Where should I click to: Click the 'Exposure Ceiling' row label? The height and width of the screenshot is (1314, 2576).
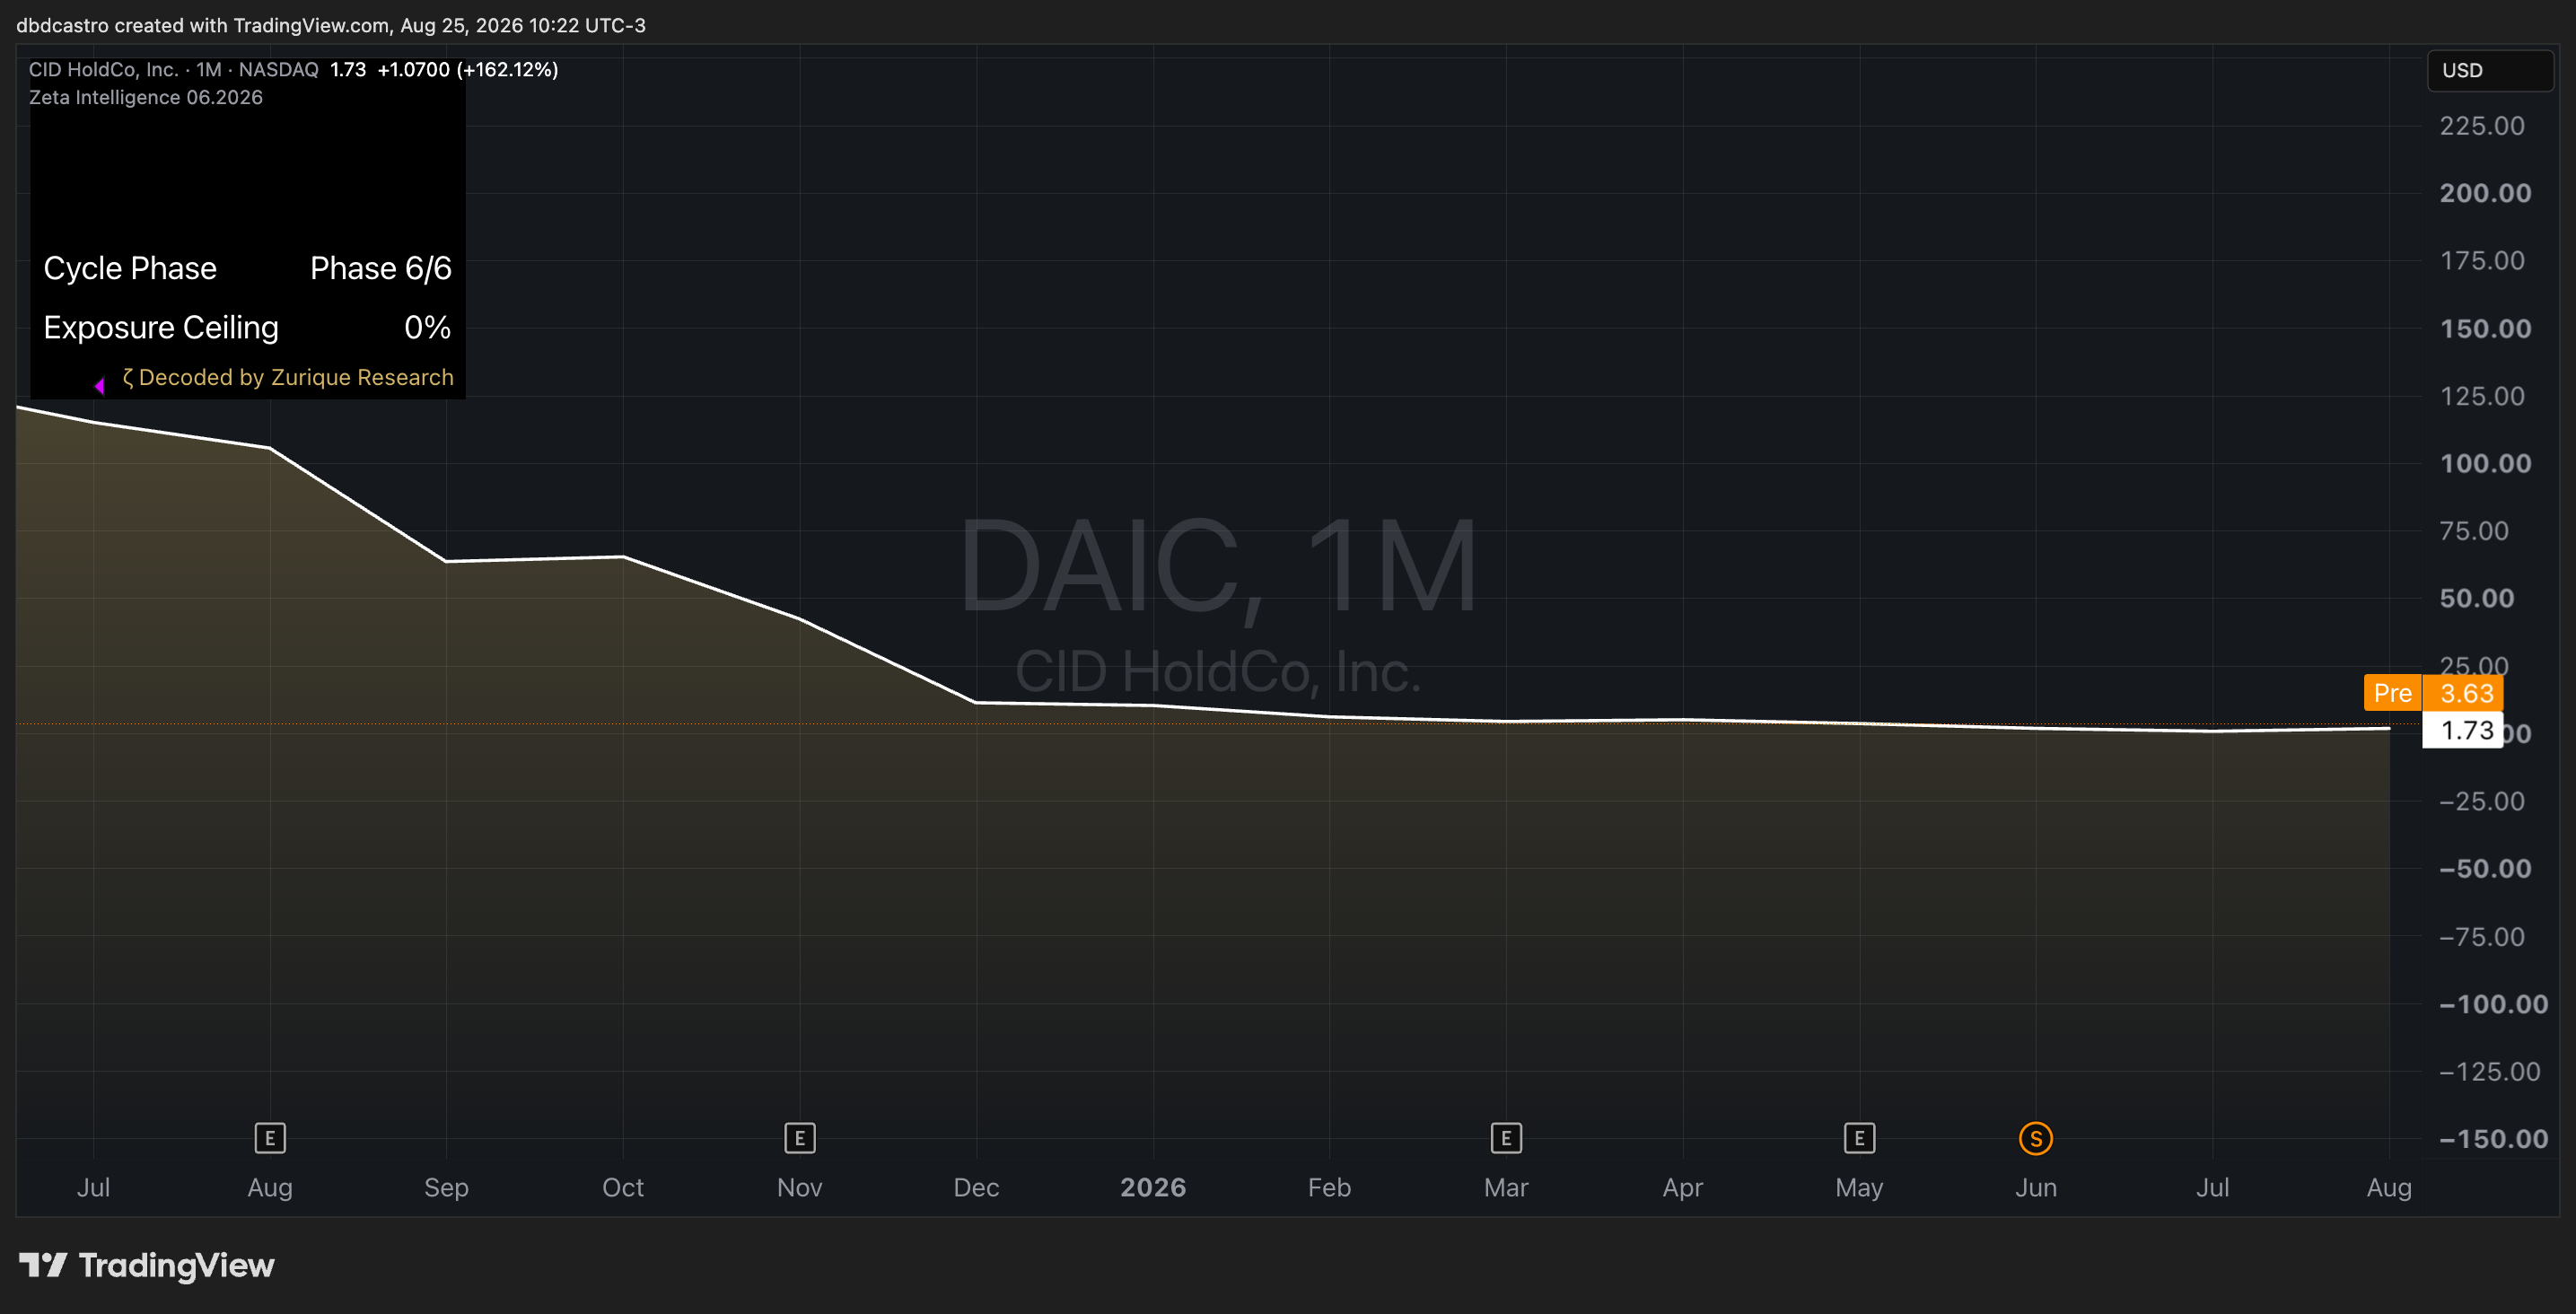[161, 327]
